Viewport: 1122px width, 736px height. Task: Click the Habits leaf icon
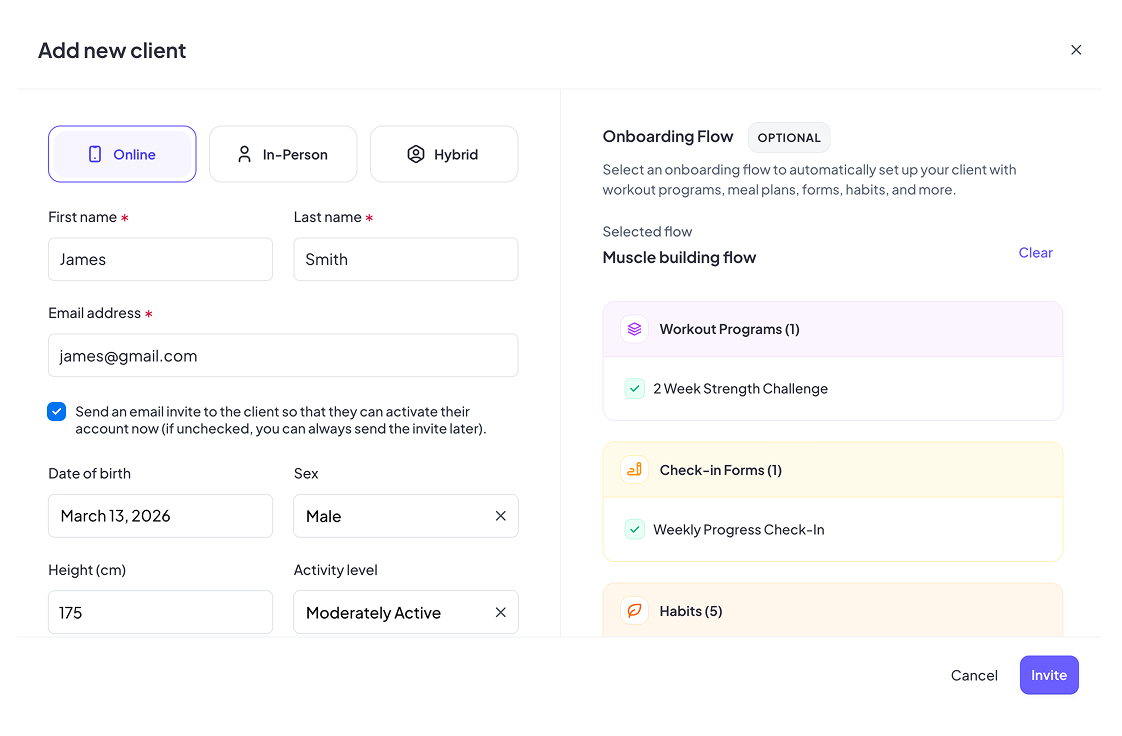(x=634, y=611)
